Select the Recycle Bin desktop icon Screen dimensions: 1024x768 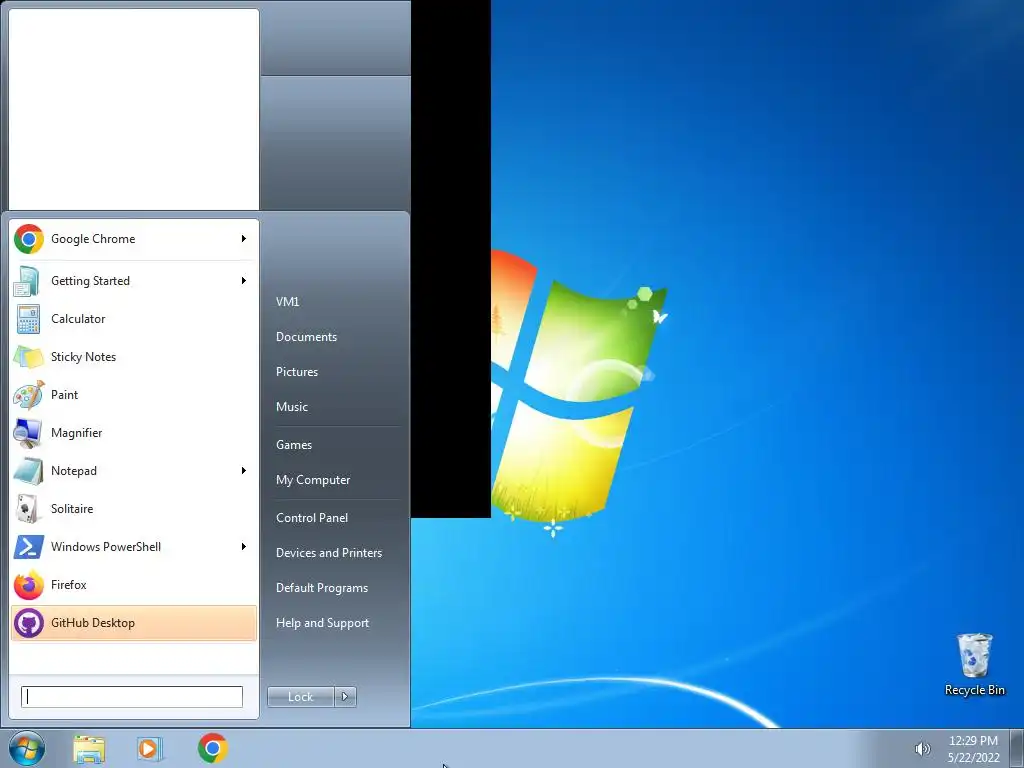click(974, 665)
